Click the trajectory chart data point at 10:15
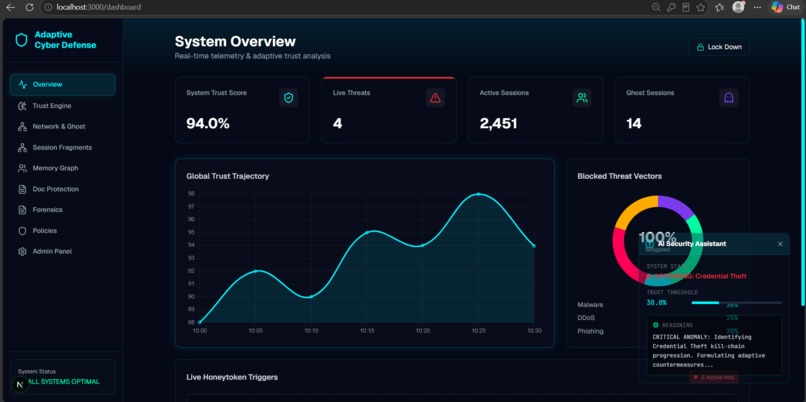 [x=367, y=232]
